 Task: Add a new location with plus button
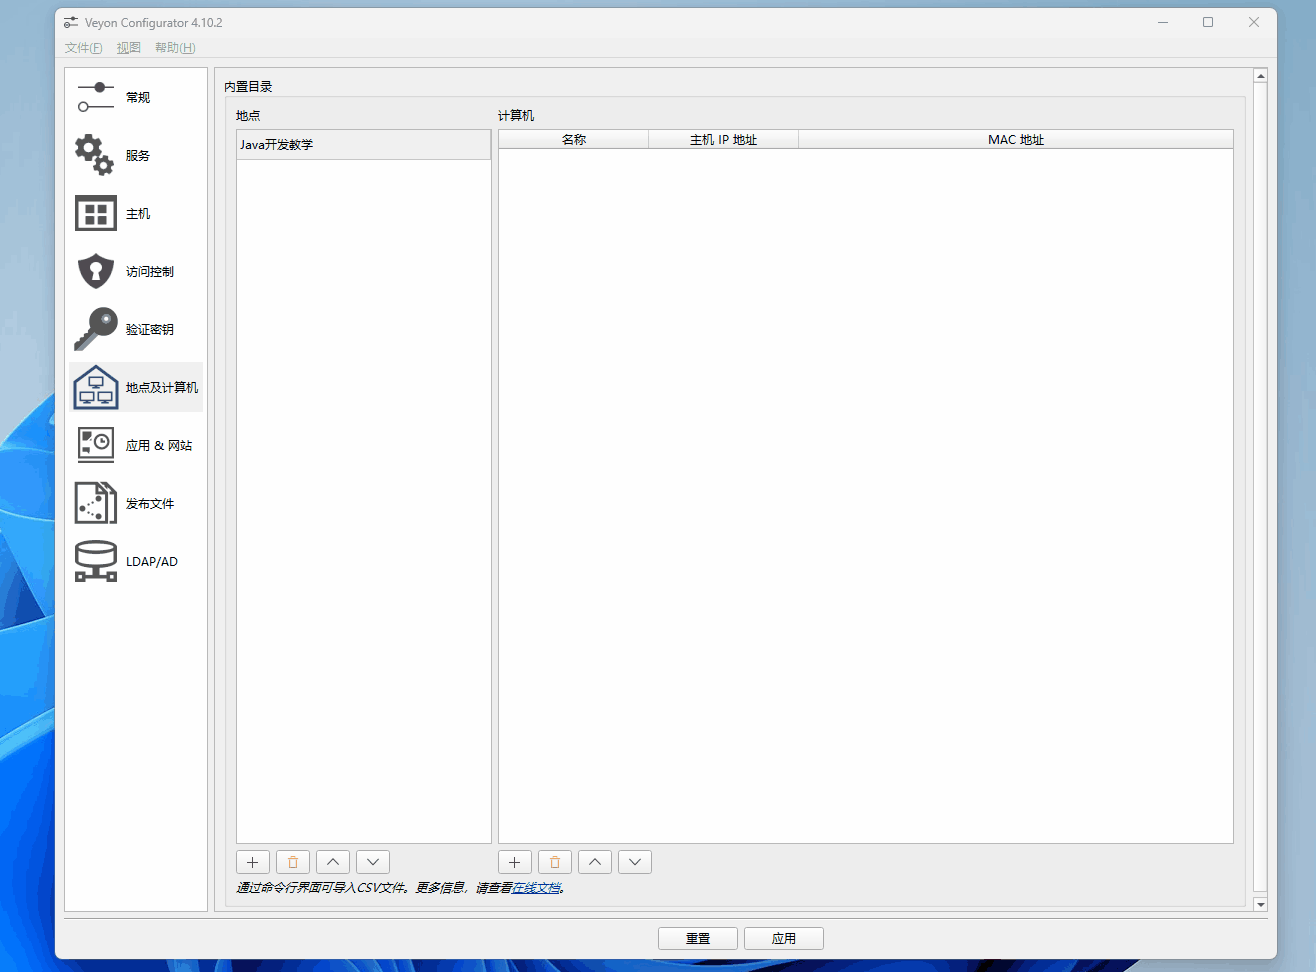pyautogui.click(x=253, y=862)
